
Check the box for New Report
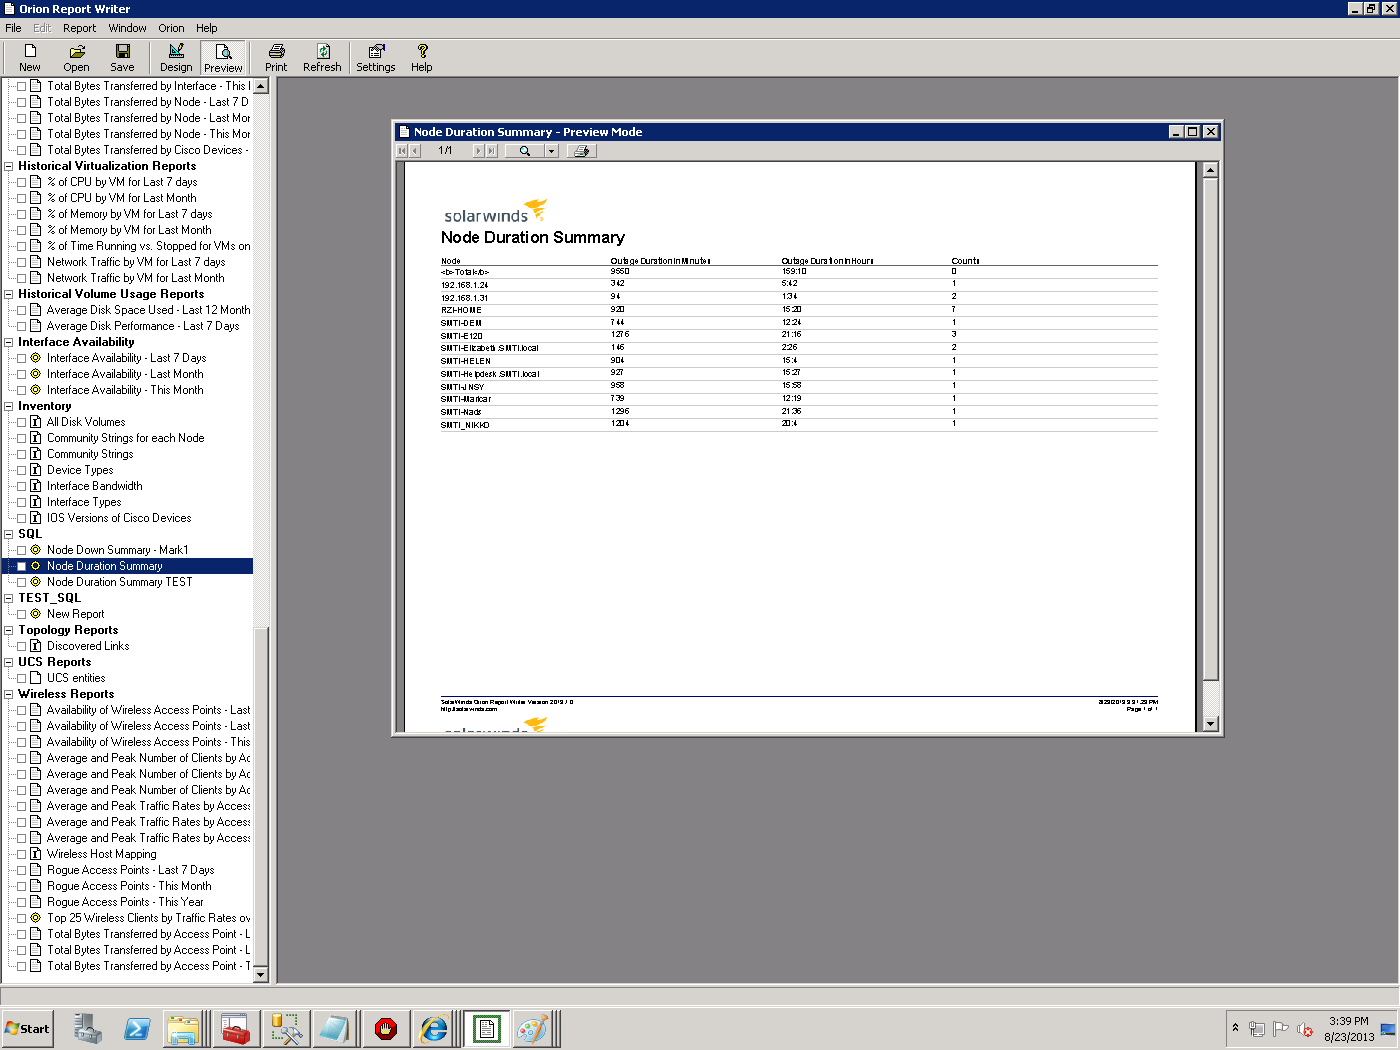[21, 614]
